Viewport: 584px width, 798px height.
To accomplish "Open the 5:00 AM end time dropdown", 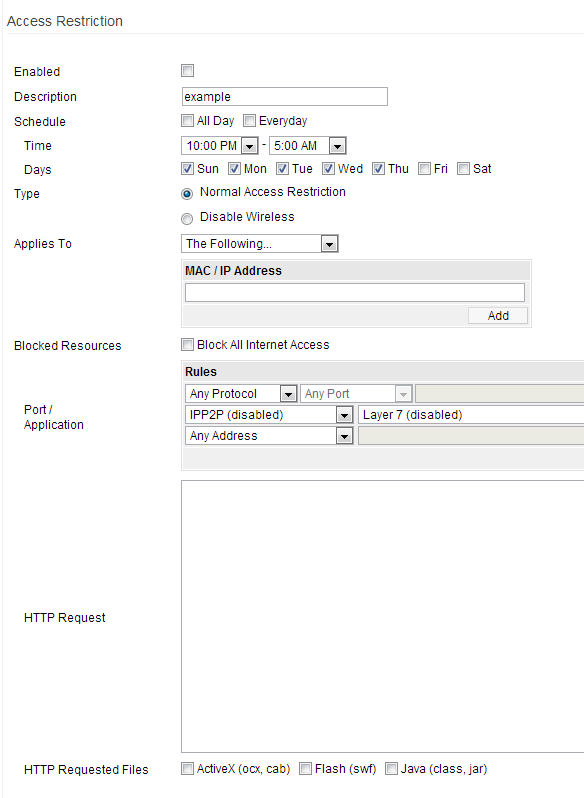I will pyautogui.click(x=308, y=146).
